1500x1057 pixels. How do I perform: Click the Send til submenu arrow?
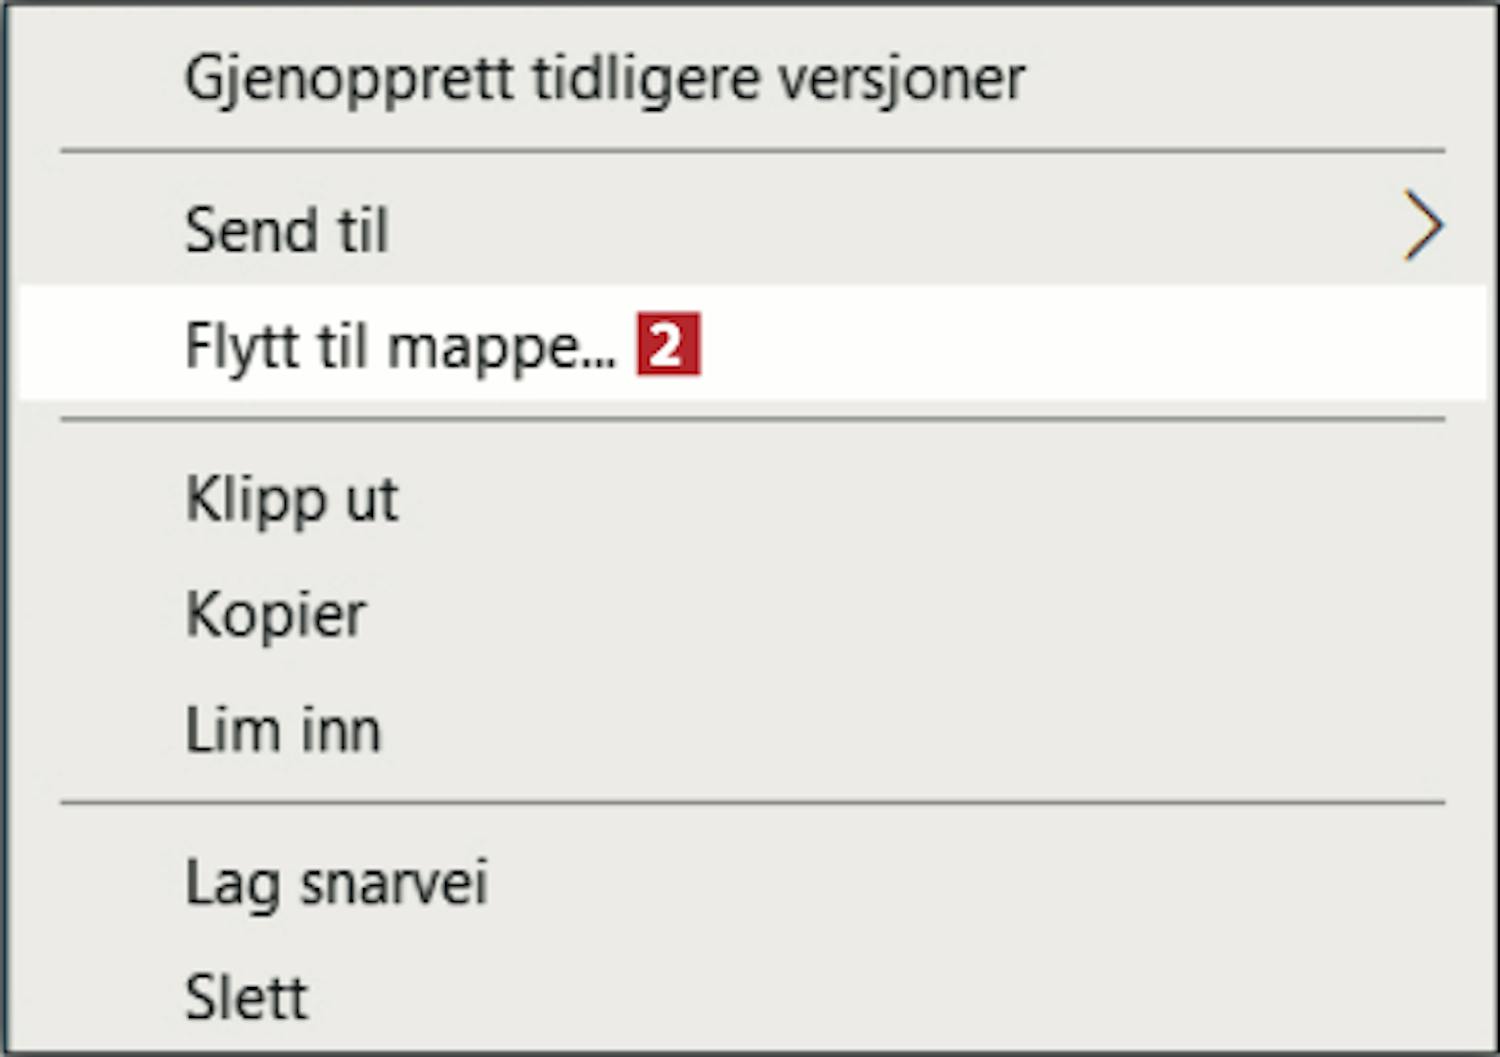point(1422,226)
